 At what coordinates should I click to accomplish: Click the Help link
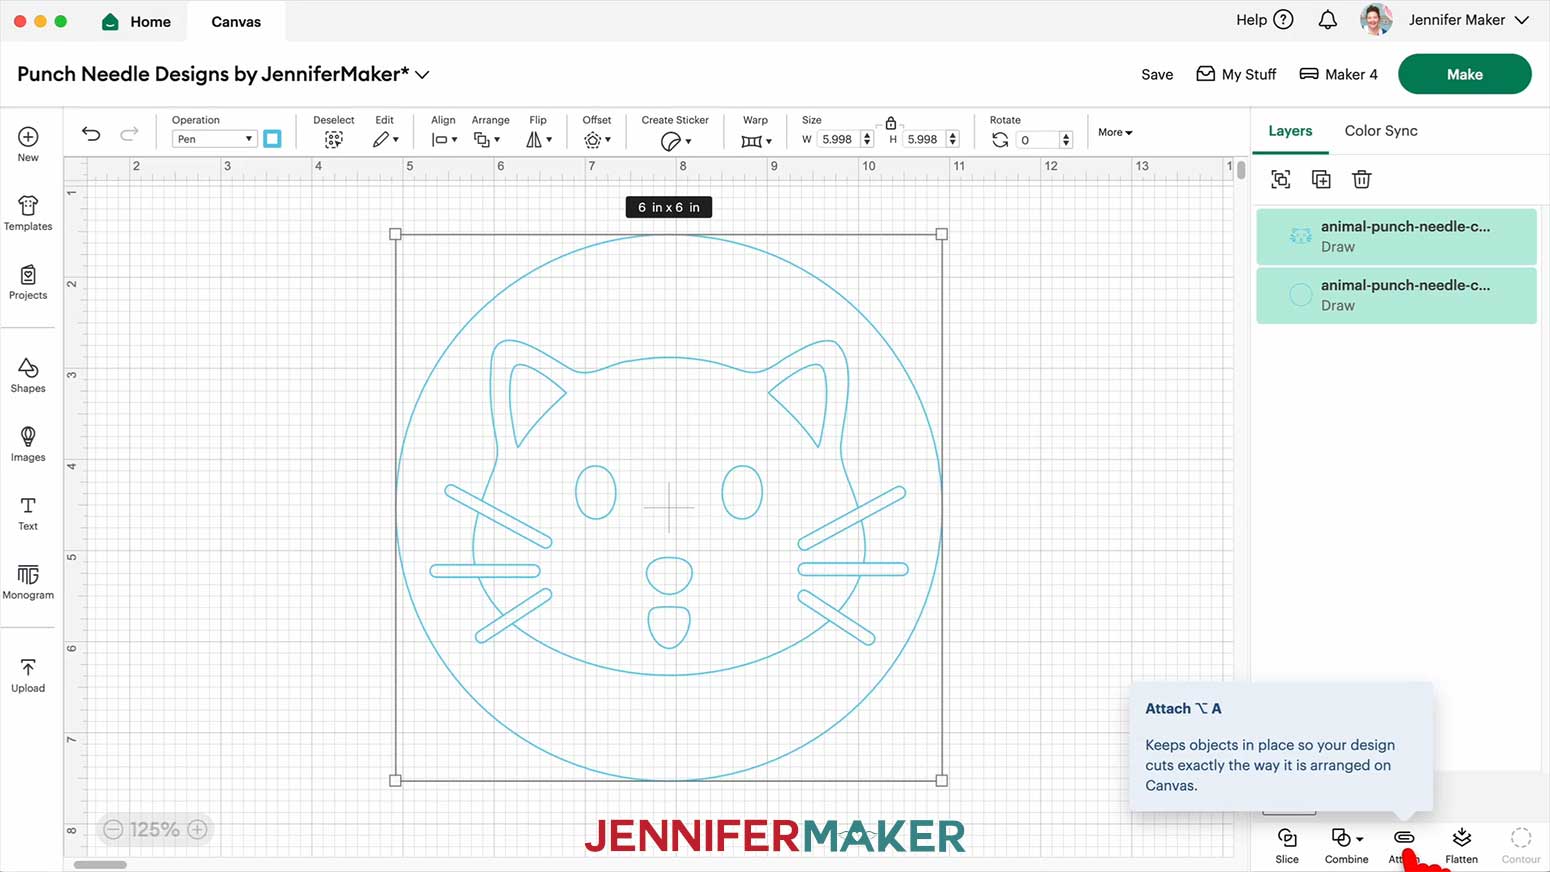1251,20
